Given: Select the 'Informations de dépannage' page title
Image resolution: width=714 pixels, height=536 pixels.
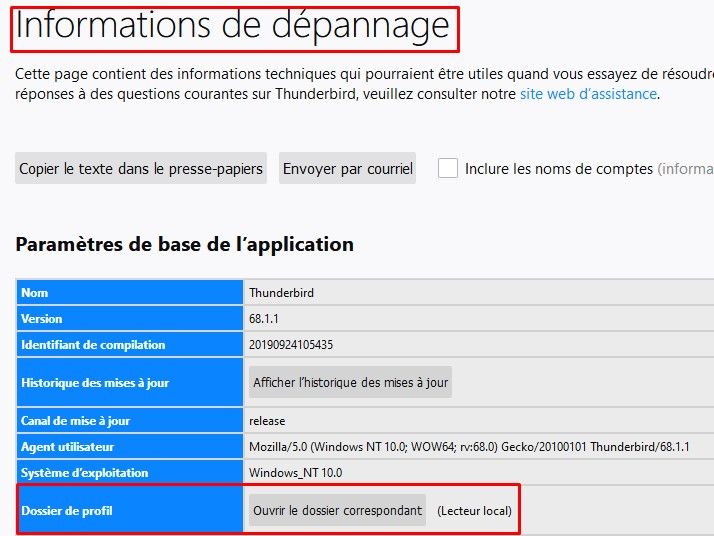Looking at the screenshot, I should click(233, 26).
